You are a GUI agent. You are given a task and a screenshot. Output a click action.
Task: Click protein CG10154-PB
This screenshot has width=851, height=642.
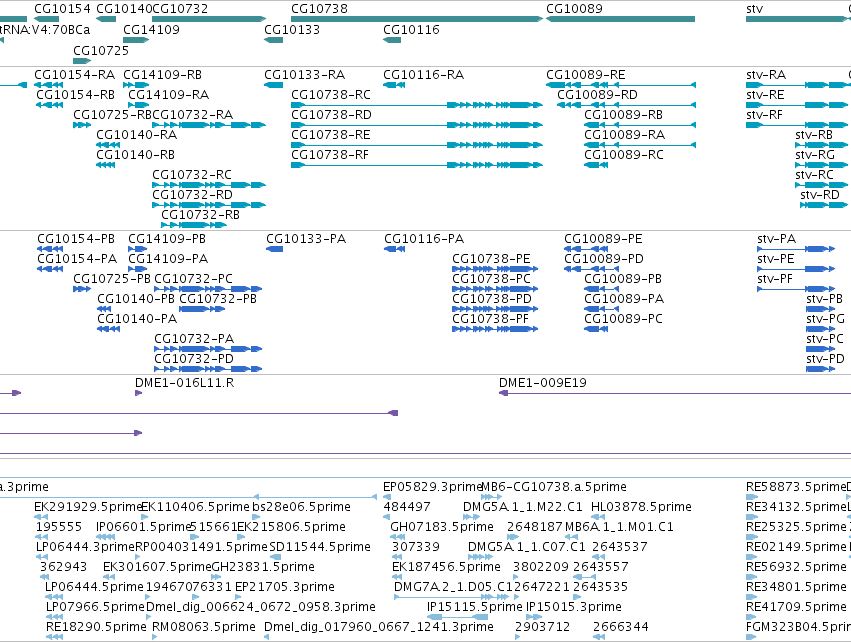click(x=76, y=239)
